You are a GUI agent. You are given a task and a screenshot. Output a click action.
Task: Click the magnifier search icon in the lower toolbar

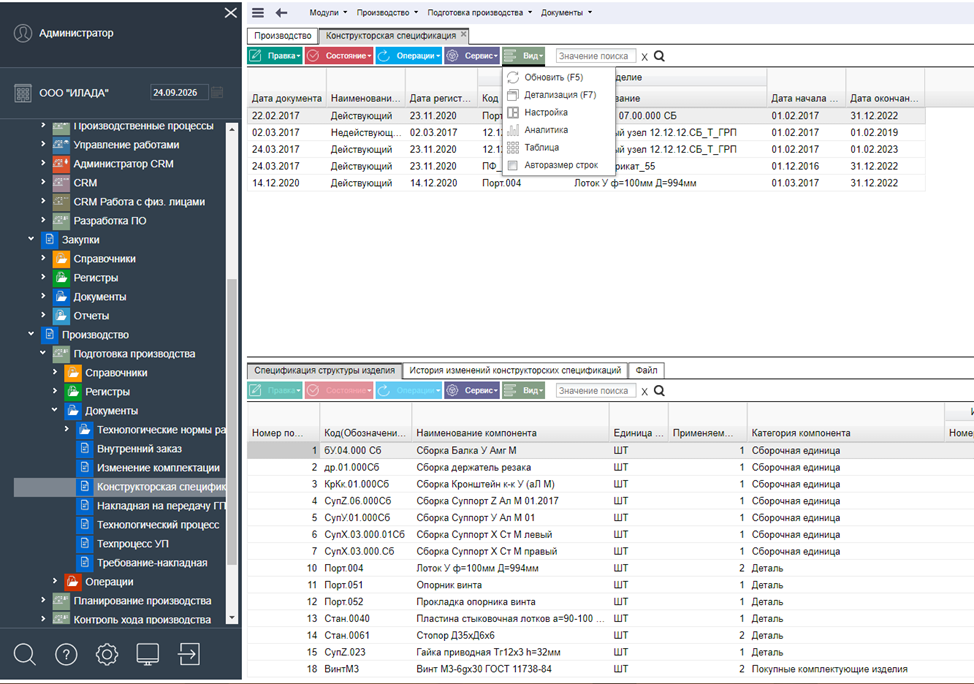point(660,391)
